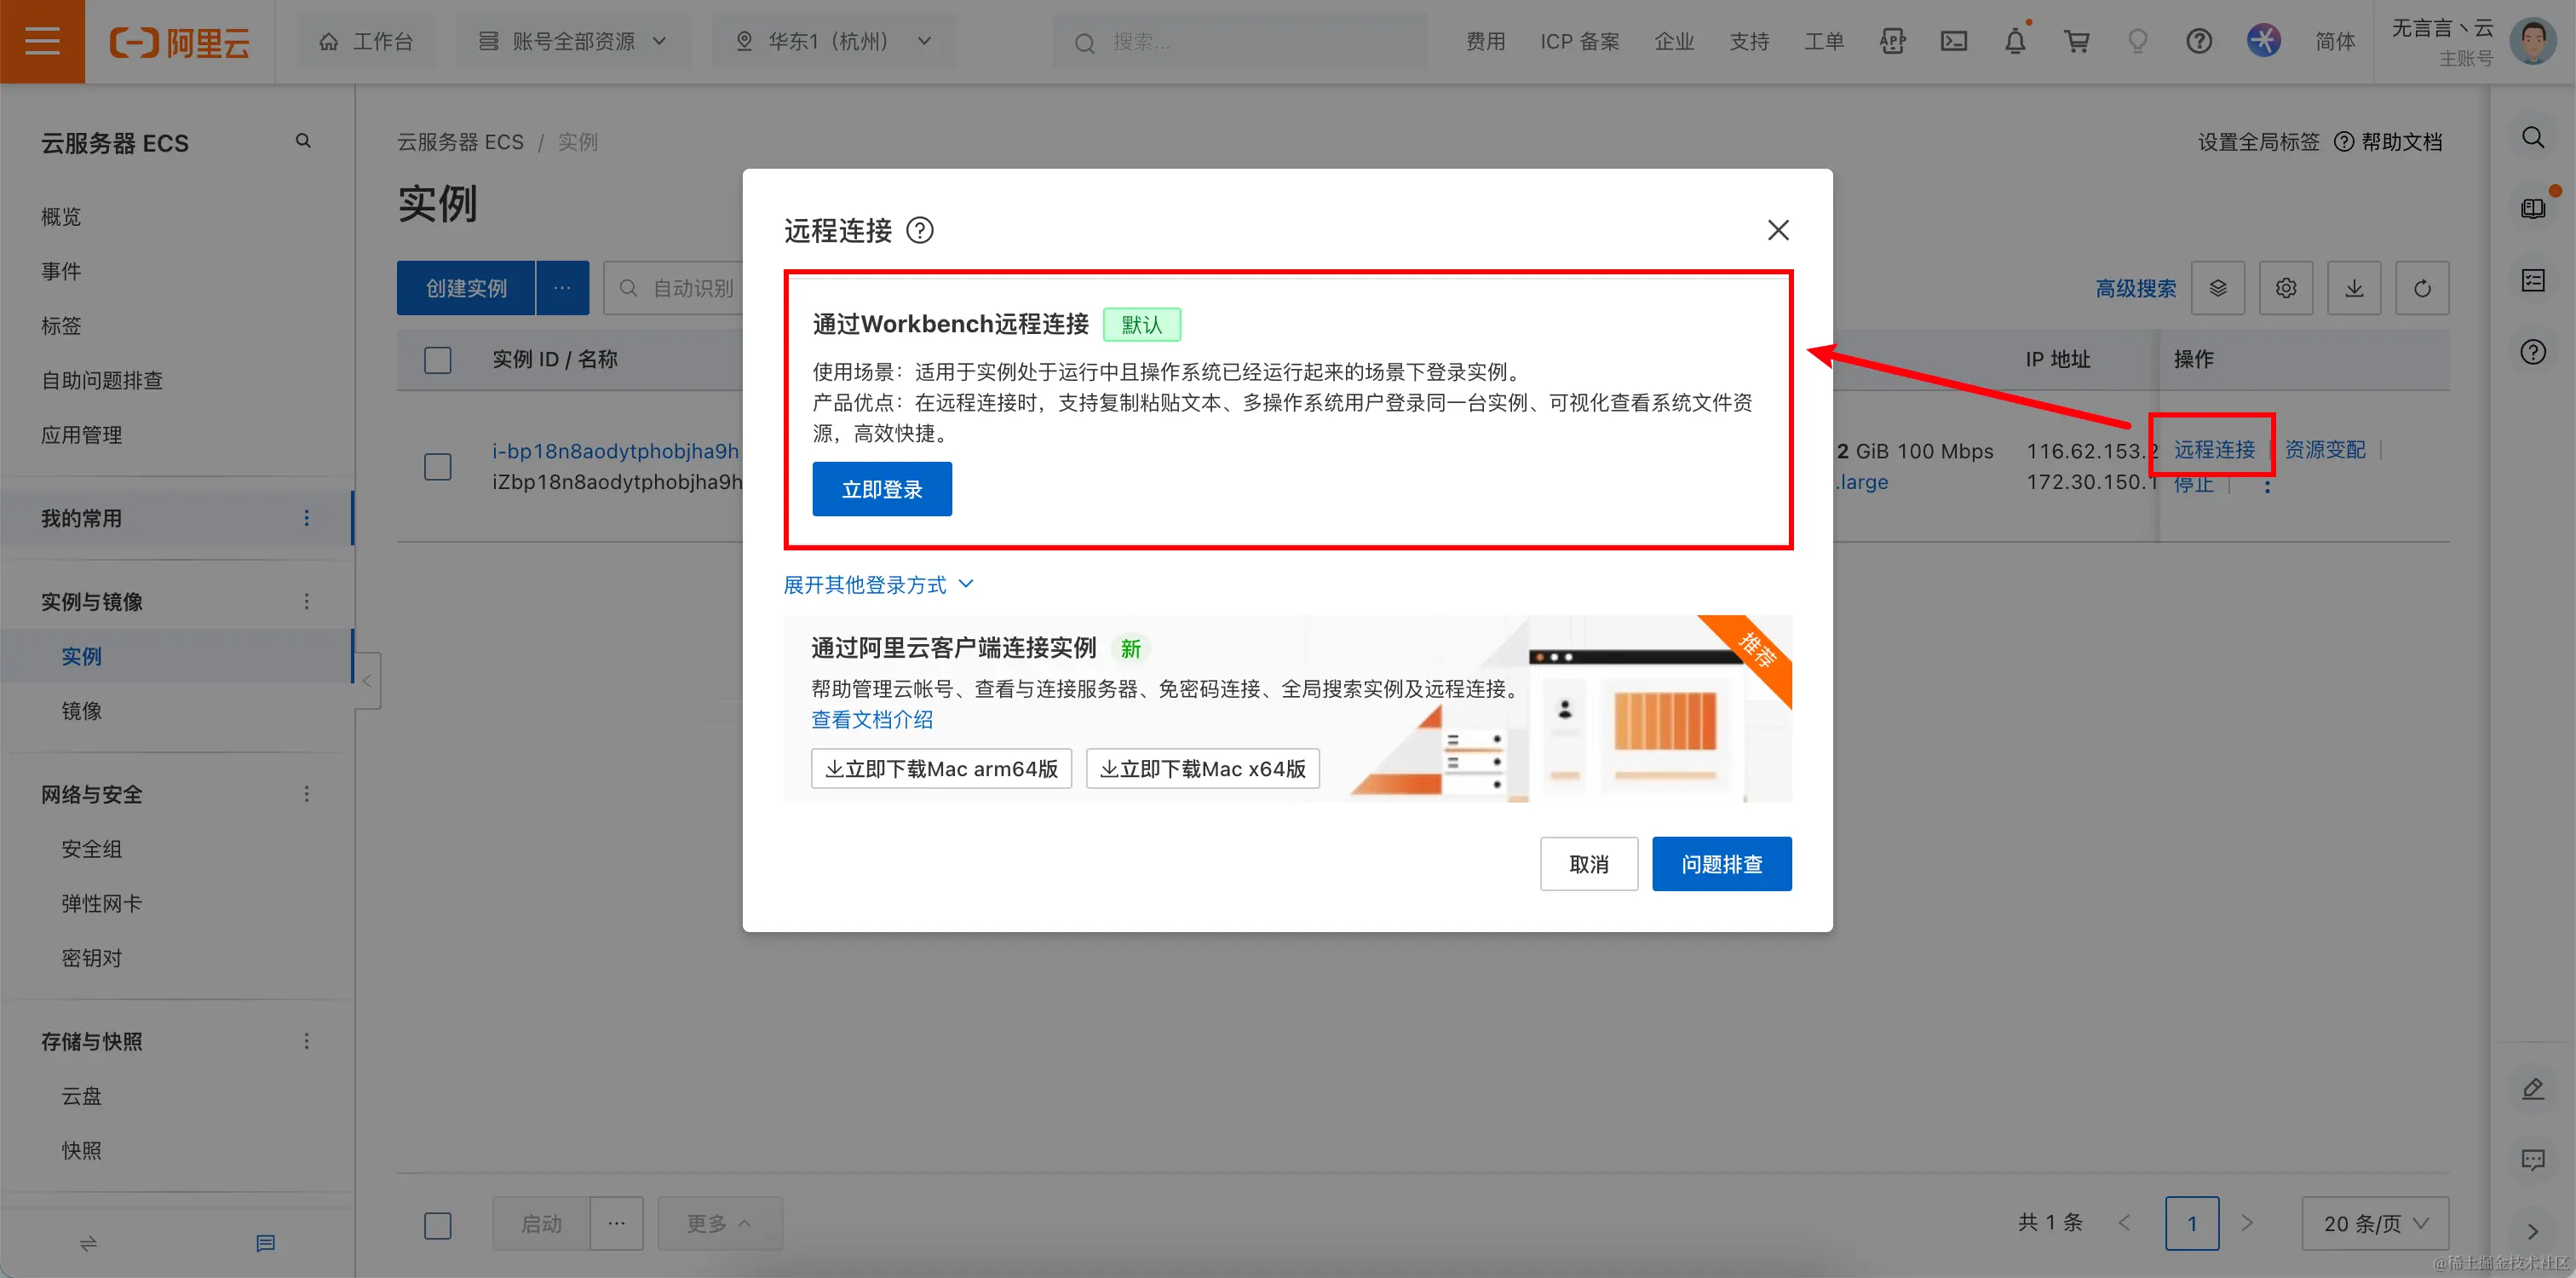Viewport: 2576px width, 1278px height.
Task: Click the 查看文档介绍 link
Action: (871, 719)
